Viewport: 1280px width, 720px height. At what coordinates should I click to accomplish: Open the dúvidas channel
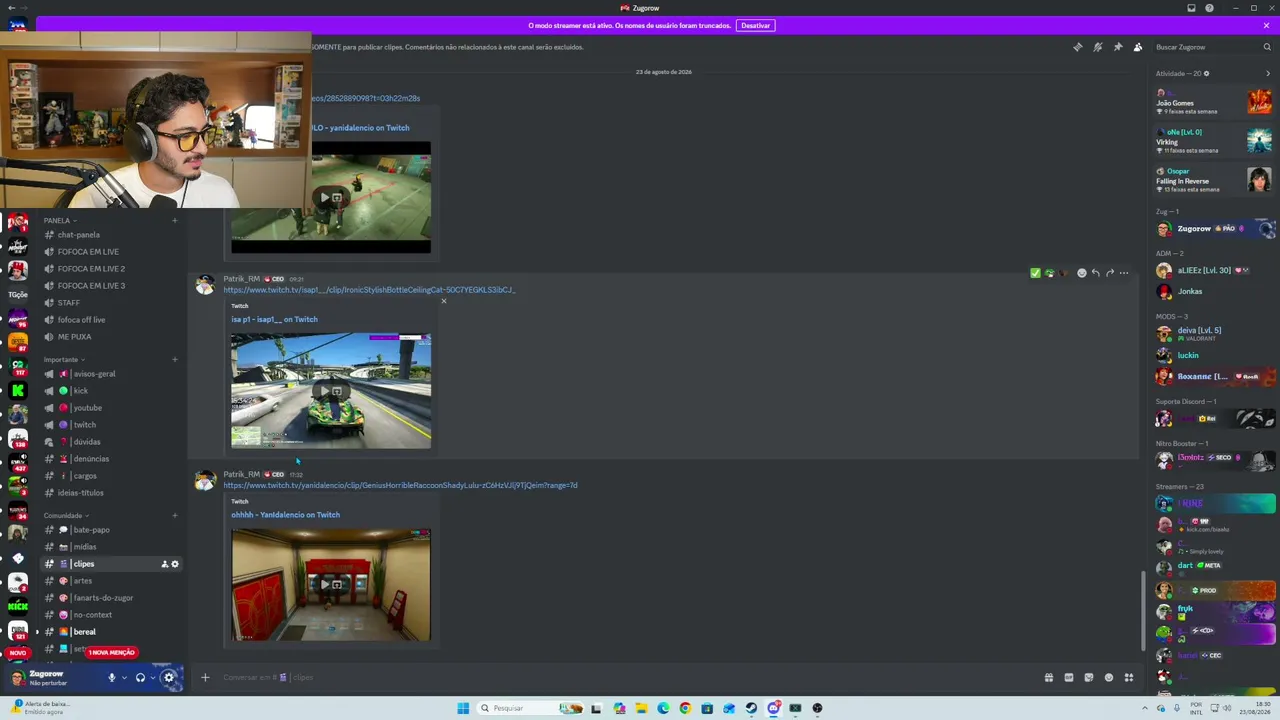(111, 442)
